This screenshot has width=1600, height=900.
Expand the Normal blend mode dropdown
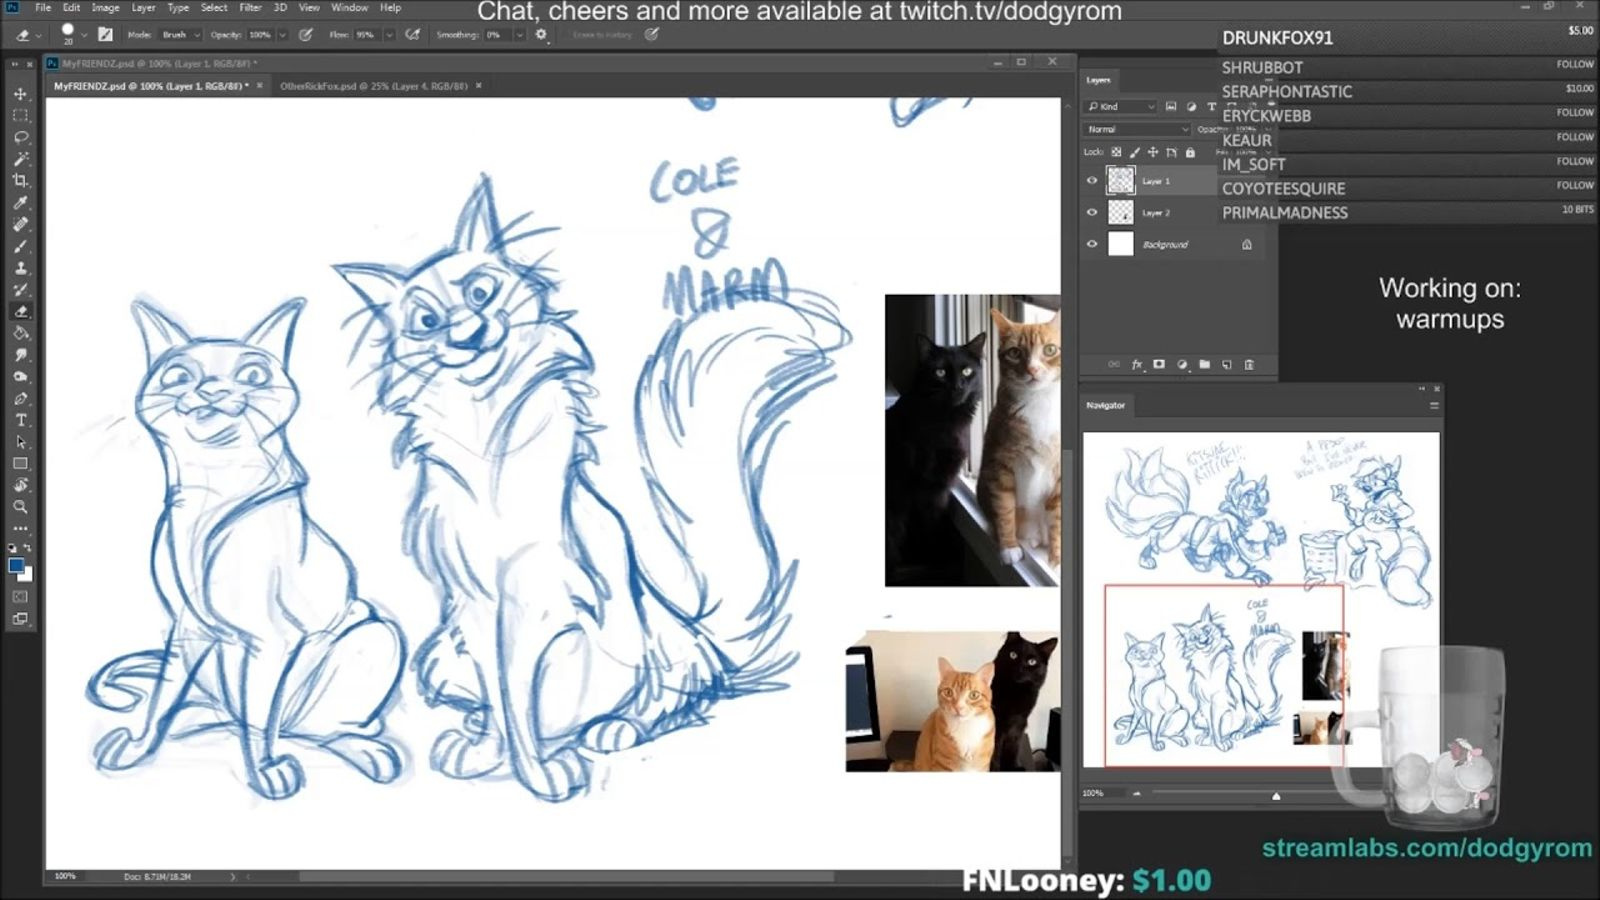click(1137, 130)
